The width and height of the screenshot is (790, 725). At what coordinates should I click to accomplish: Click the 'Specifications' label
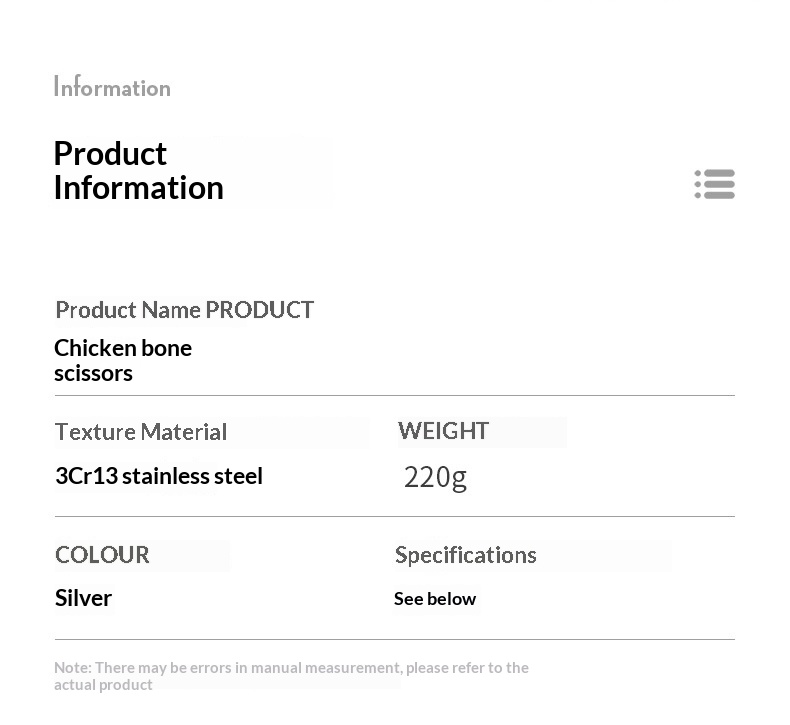click(465, 555)
